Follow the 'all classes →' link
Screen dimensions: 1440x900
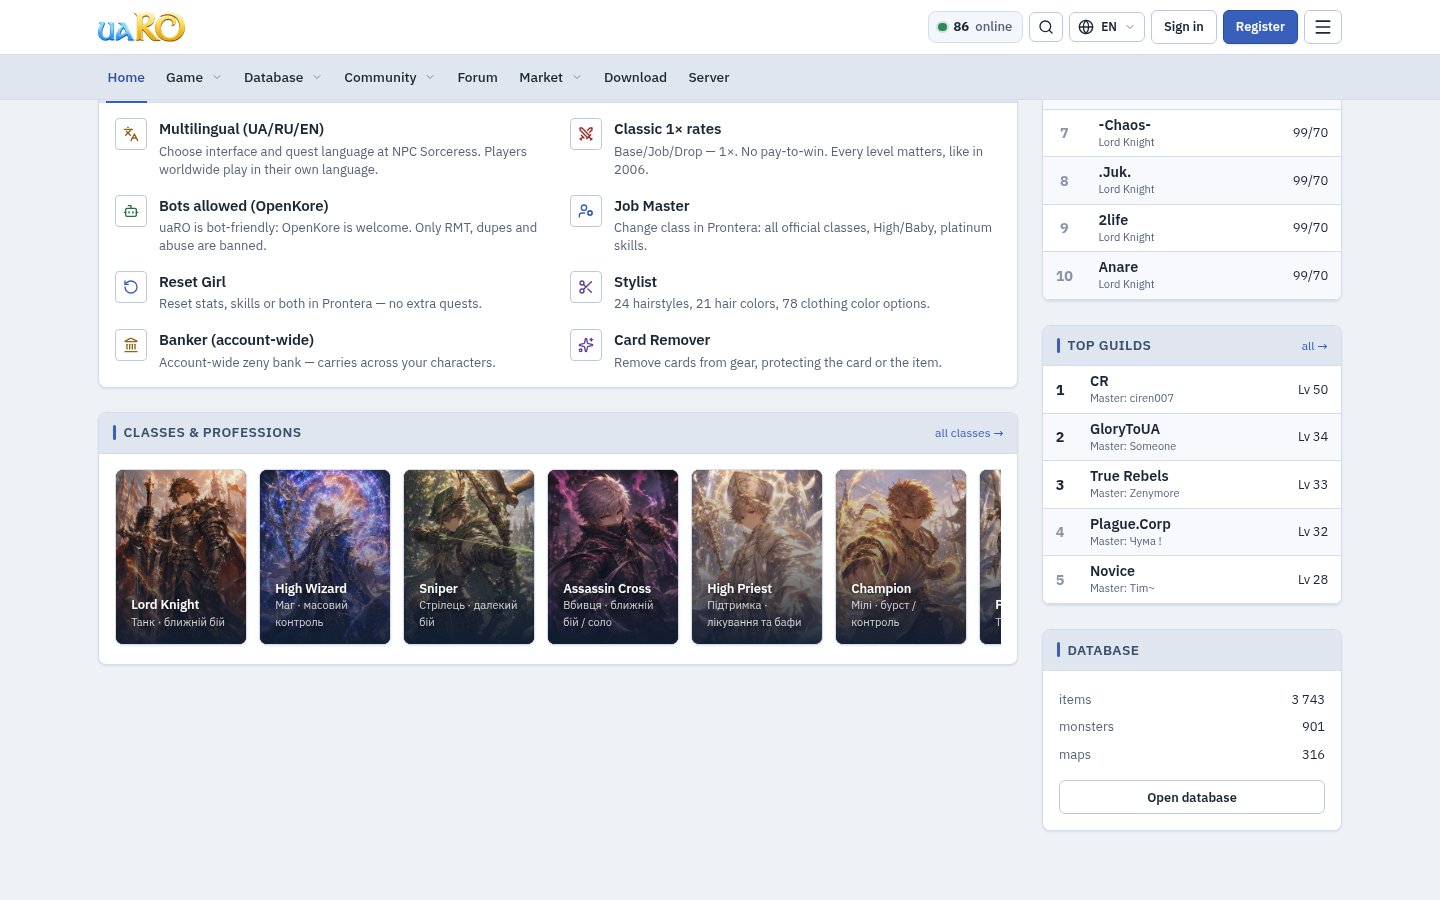click(x=968, y=433)
